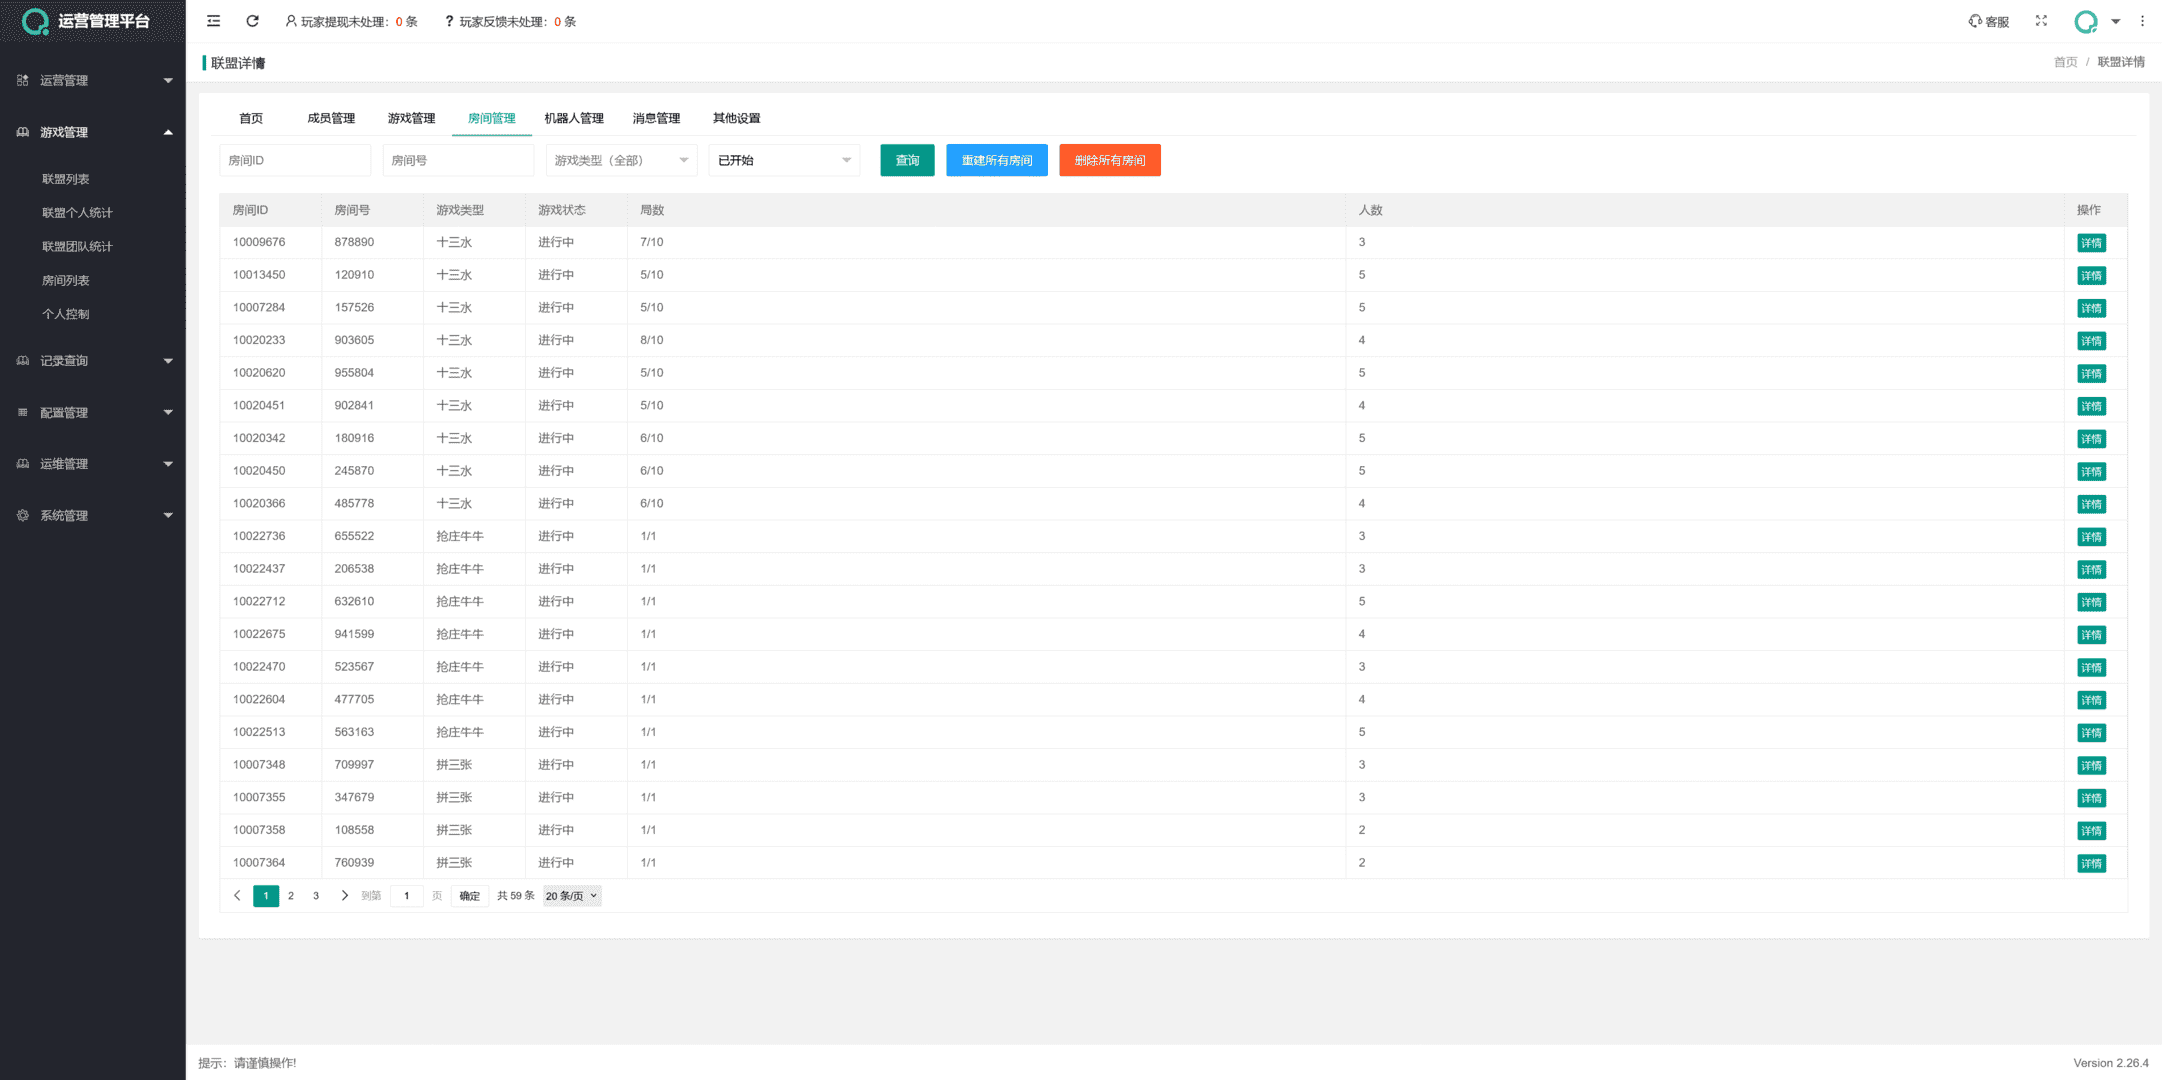This screenshot has width=2162, height=1080.
Task: Open the 20 条/页 page size selector
Action: click(571, 896)
